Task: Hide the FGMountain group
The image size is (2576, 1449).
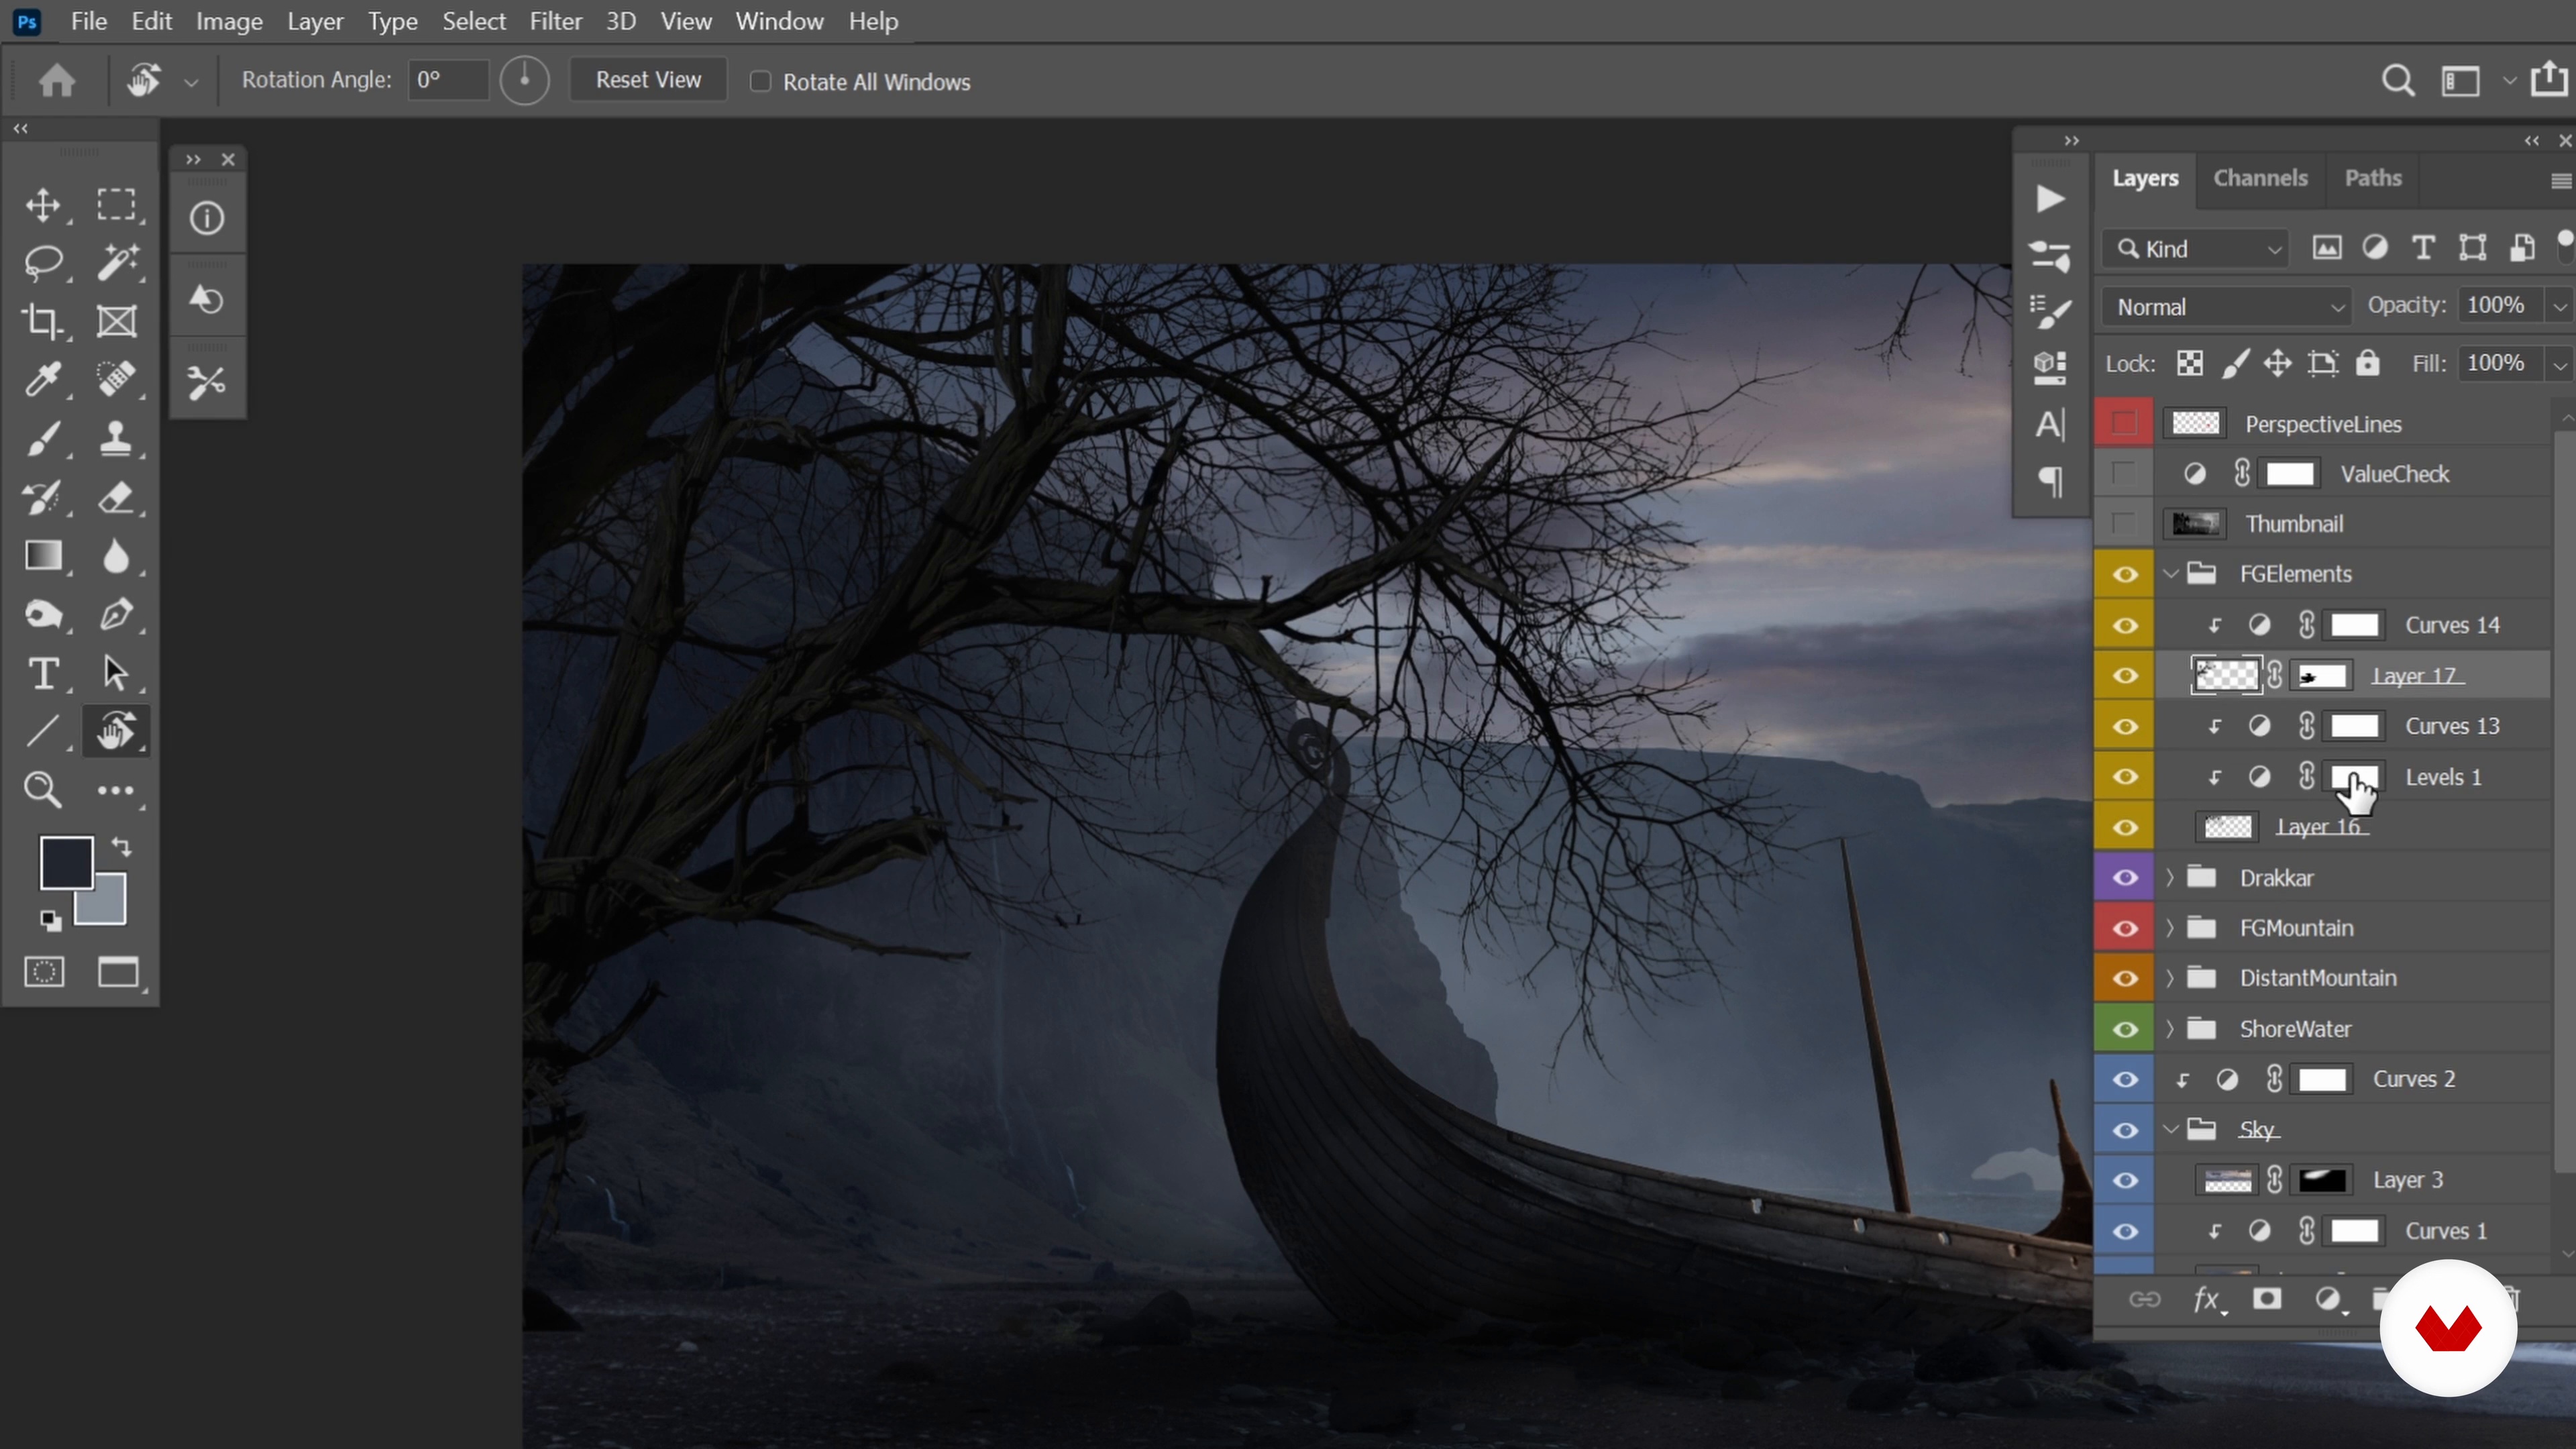Action: [x=2124, y=928]
